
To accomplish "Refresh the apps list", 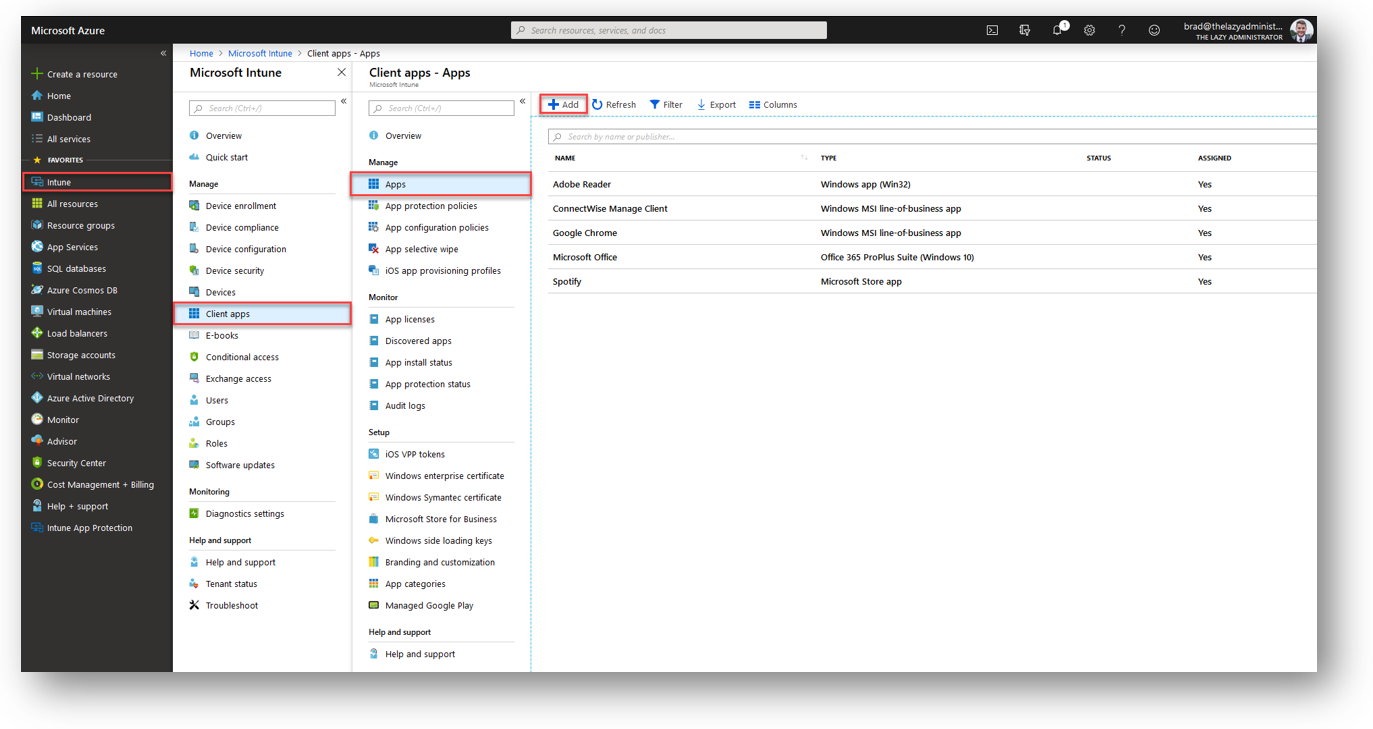I will [614, 104].
